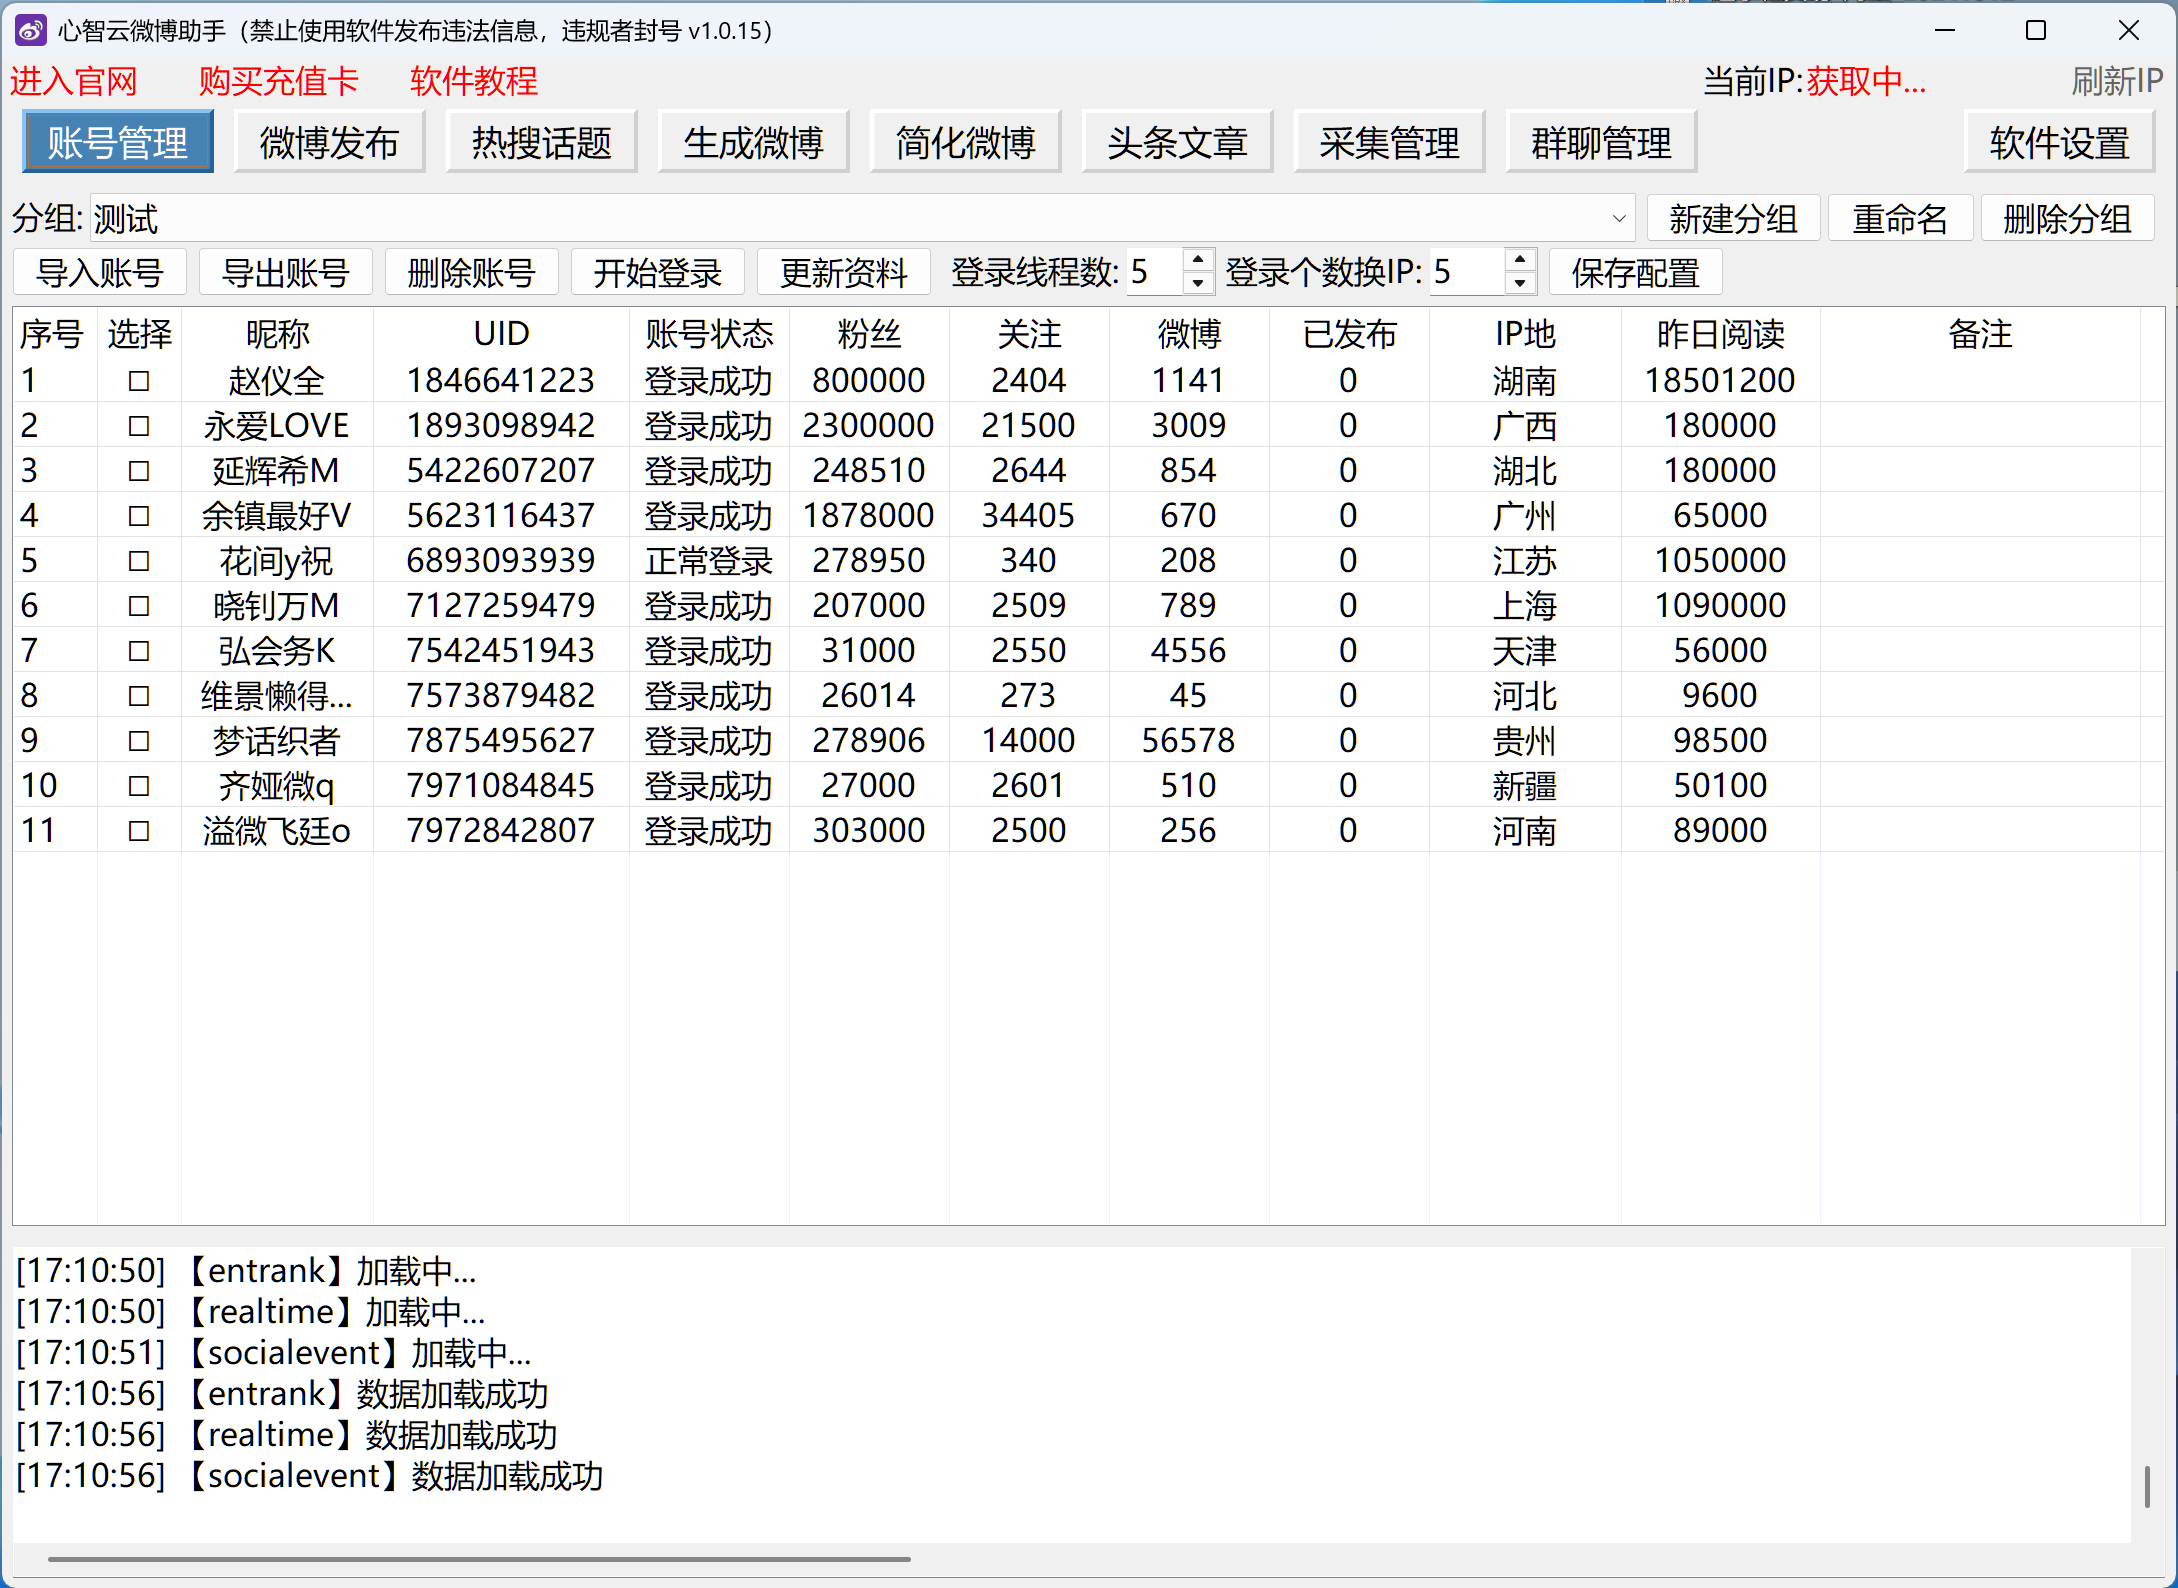
Task: Decrease login thread count with down arrow
Action: tap(1198, 284)
